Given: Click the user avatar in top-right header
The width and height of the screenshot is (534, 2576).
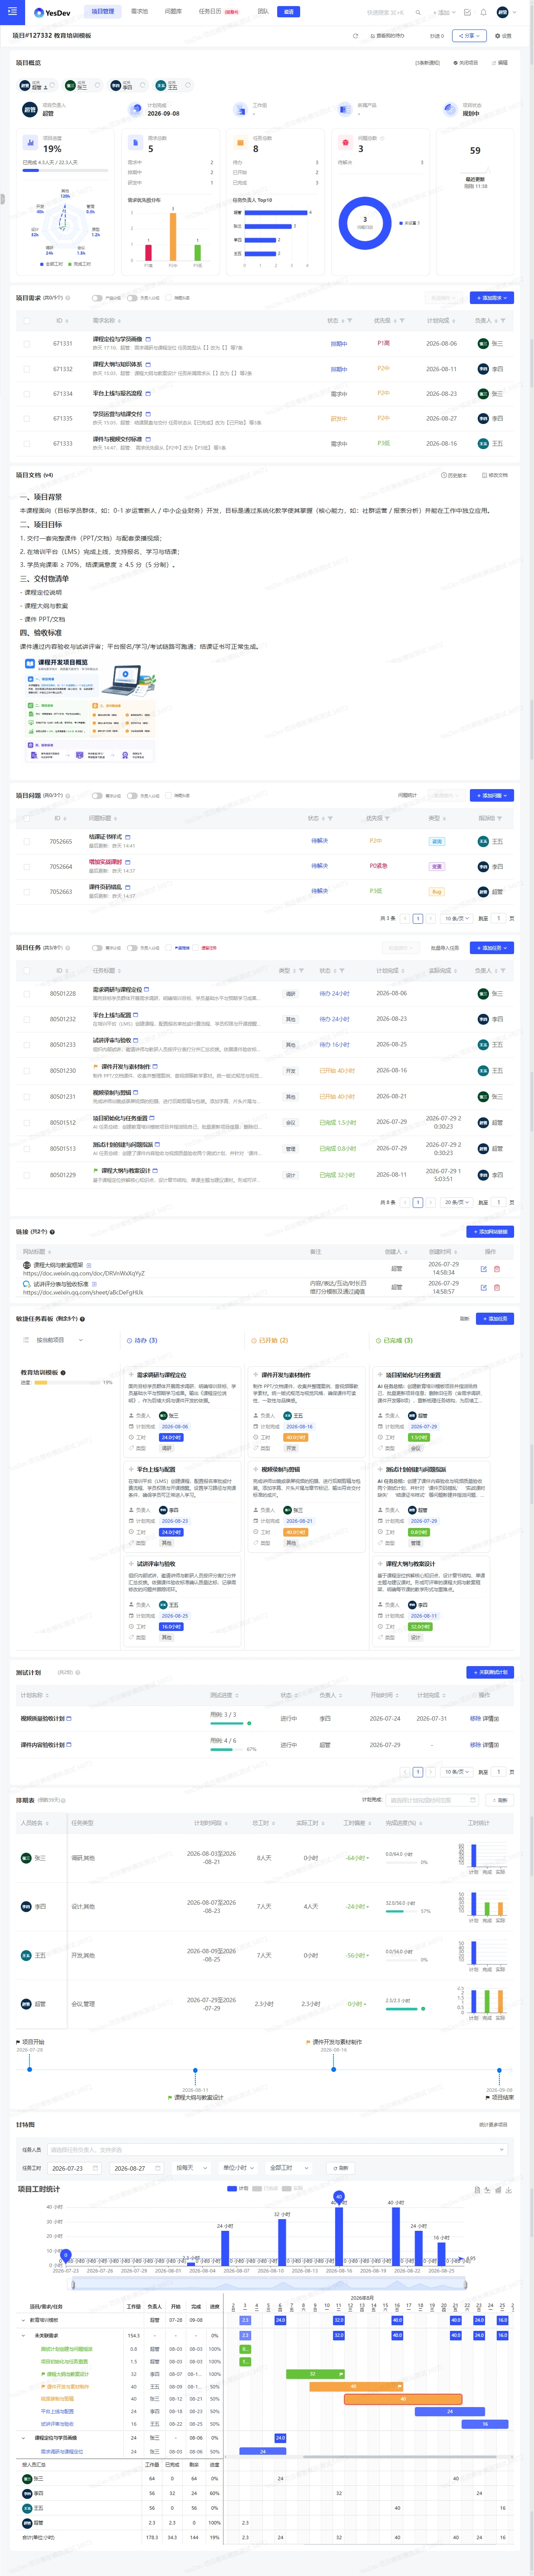Looking at the screenshot, I should tap(502, 13).
